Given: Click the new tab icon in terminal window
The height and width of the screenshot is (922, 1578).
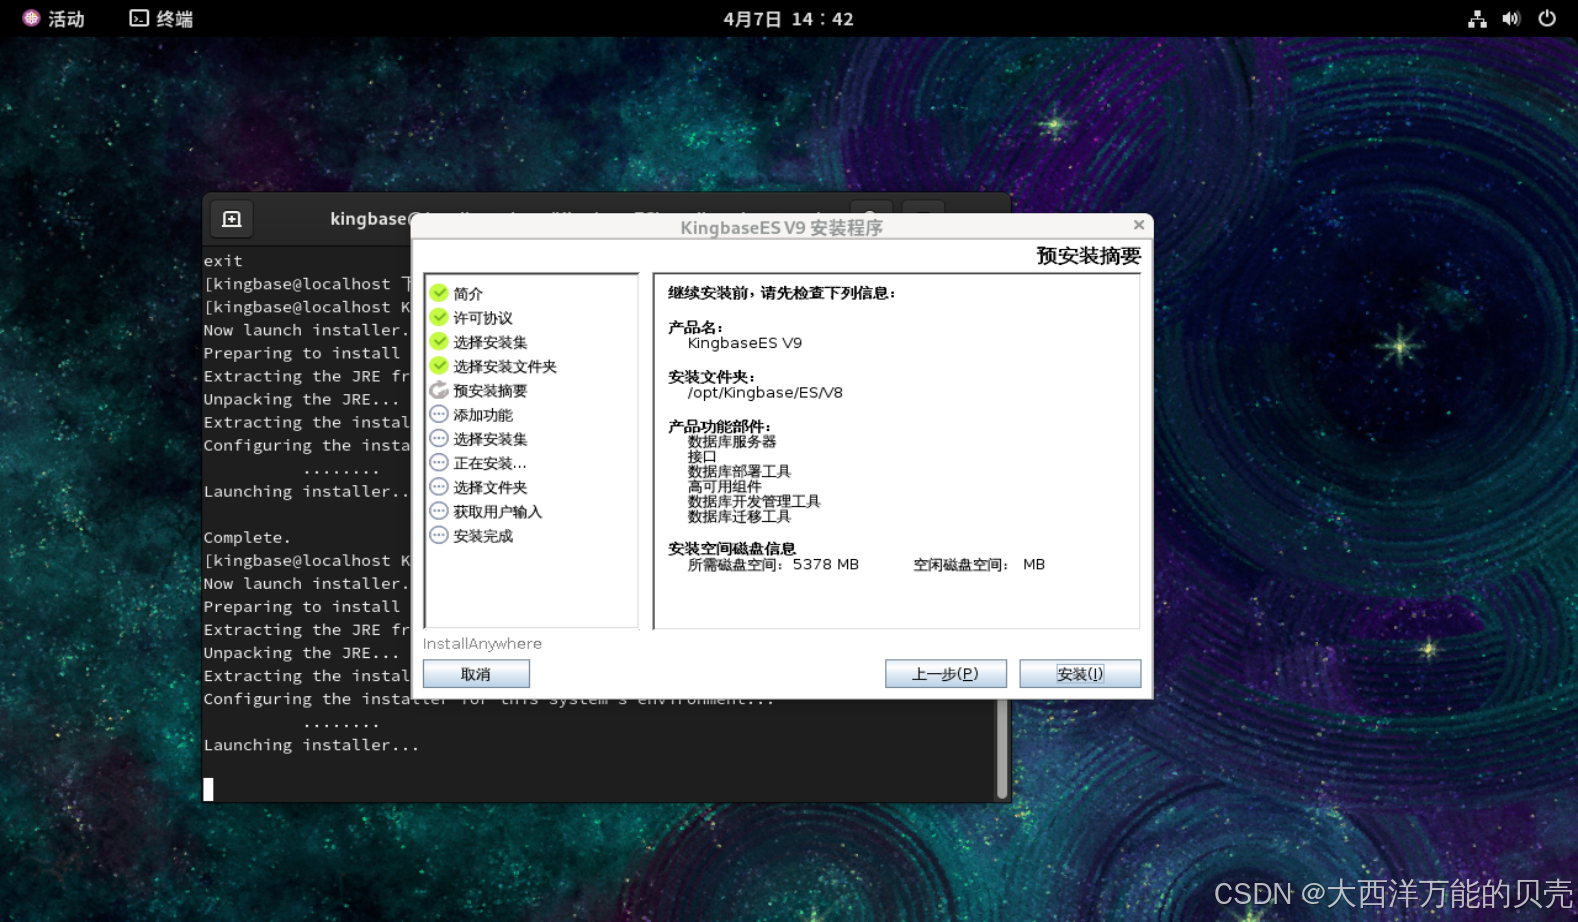Looking at the screenshot, I should 232,219.
